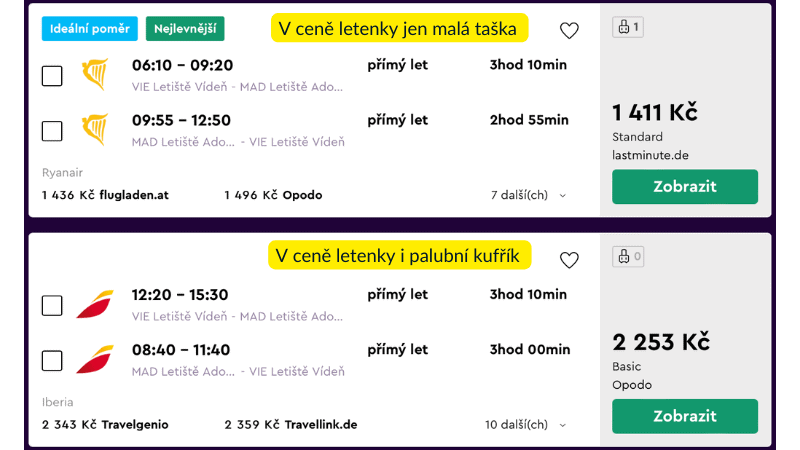800x450 pixels.
Task: Click the baggage icon showing 1
Action: tap(628, 27)
